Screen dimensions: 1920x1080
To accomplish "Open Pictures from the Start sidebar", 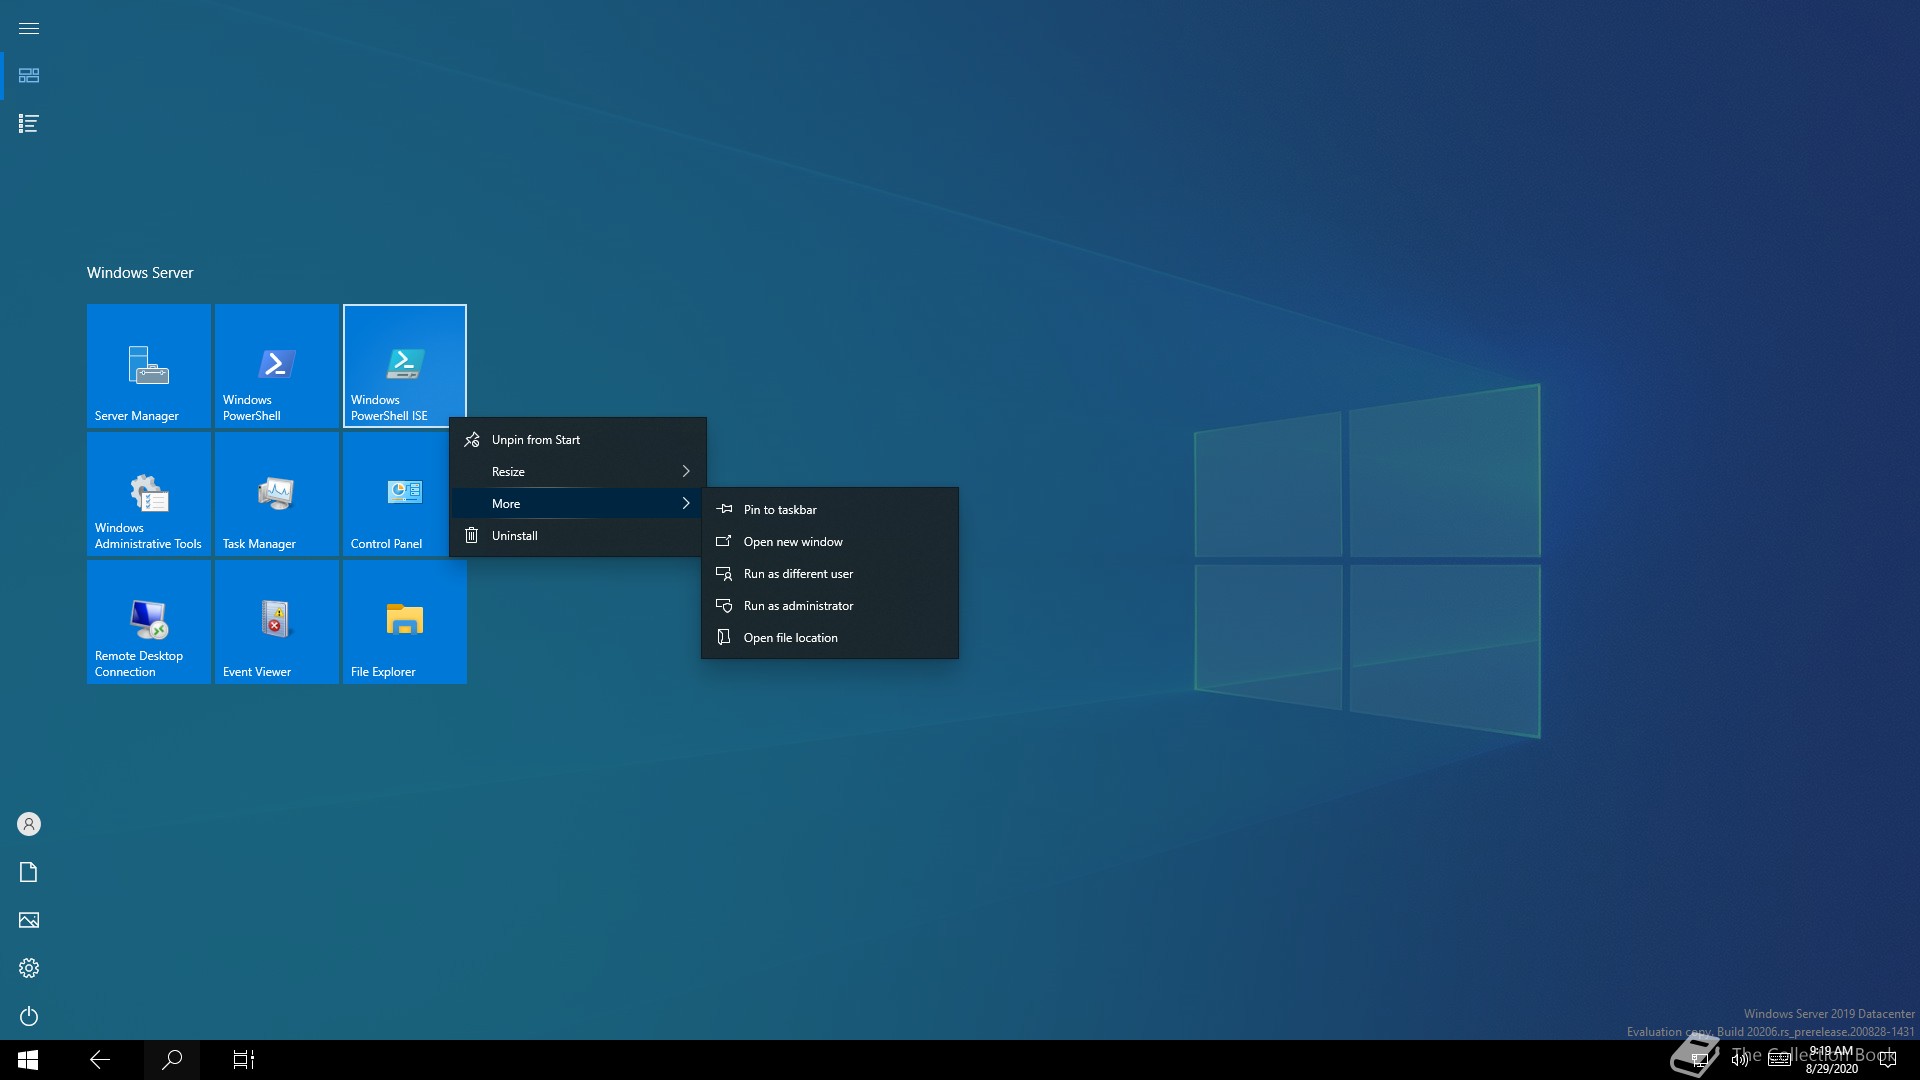I will pos(29,920).
